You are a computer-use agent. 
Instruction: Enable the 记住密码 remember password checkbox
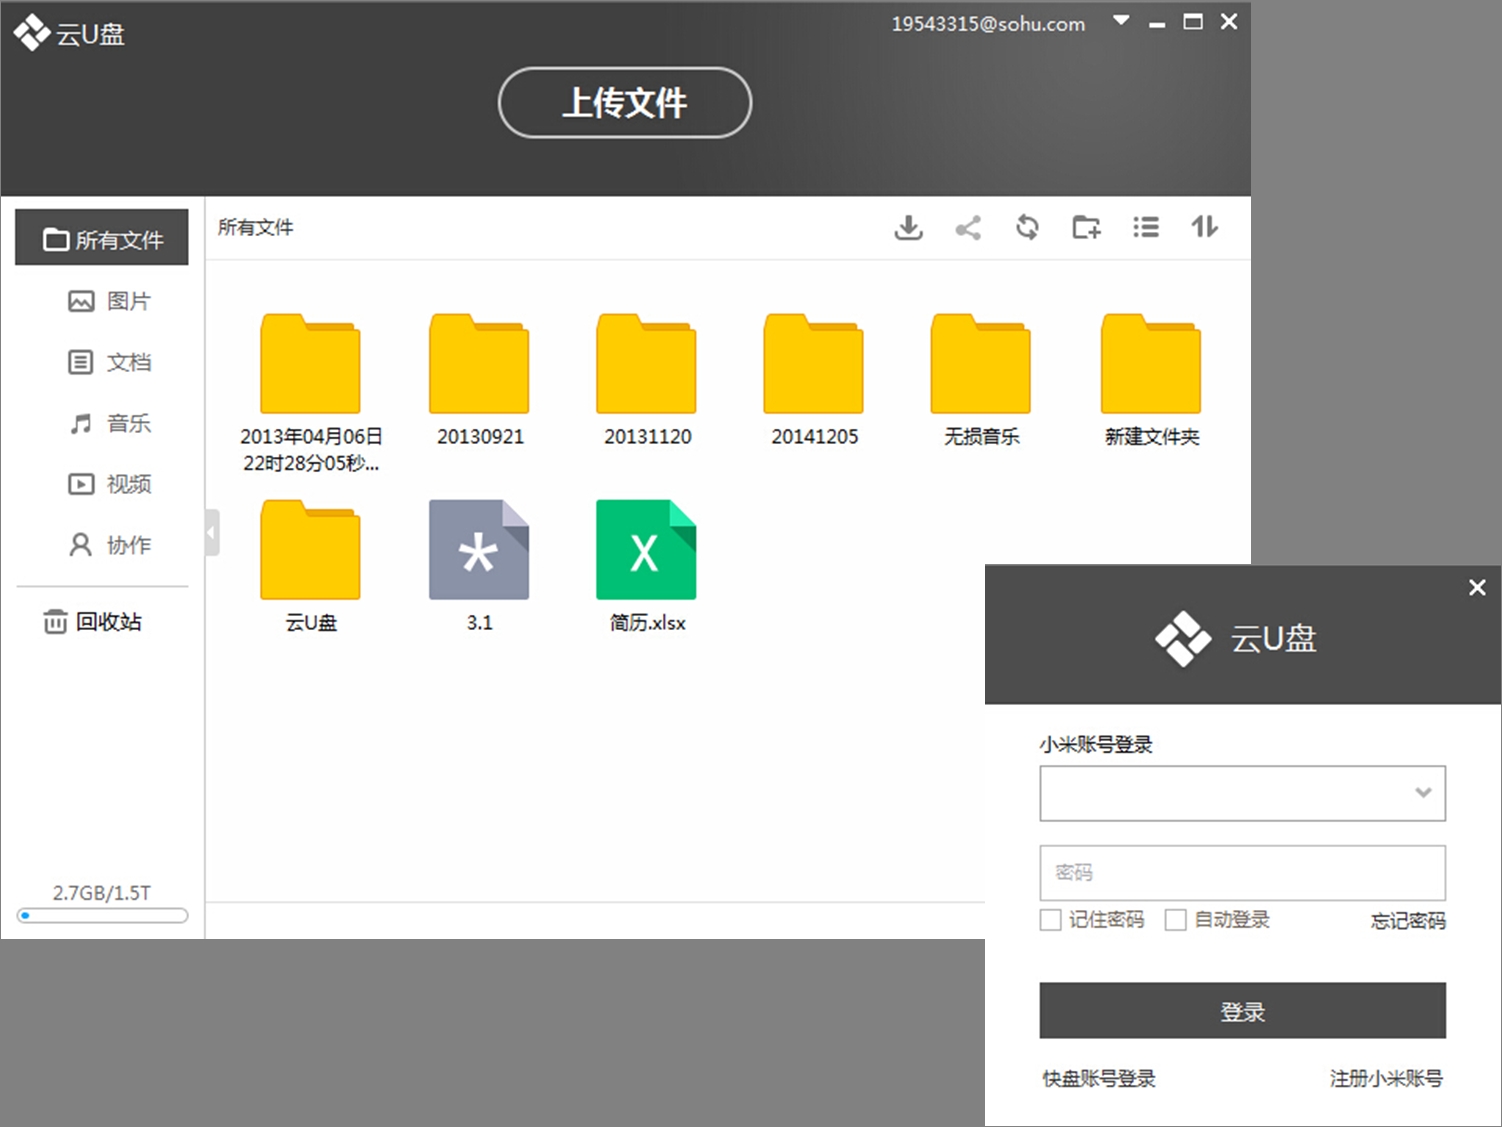1051,919
